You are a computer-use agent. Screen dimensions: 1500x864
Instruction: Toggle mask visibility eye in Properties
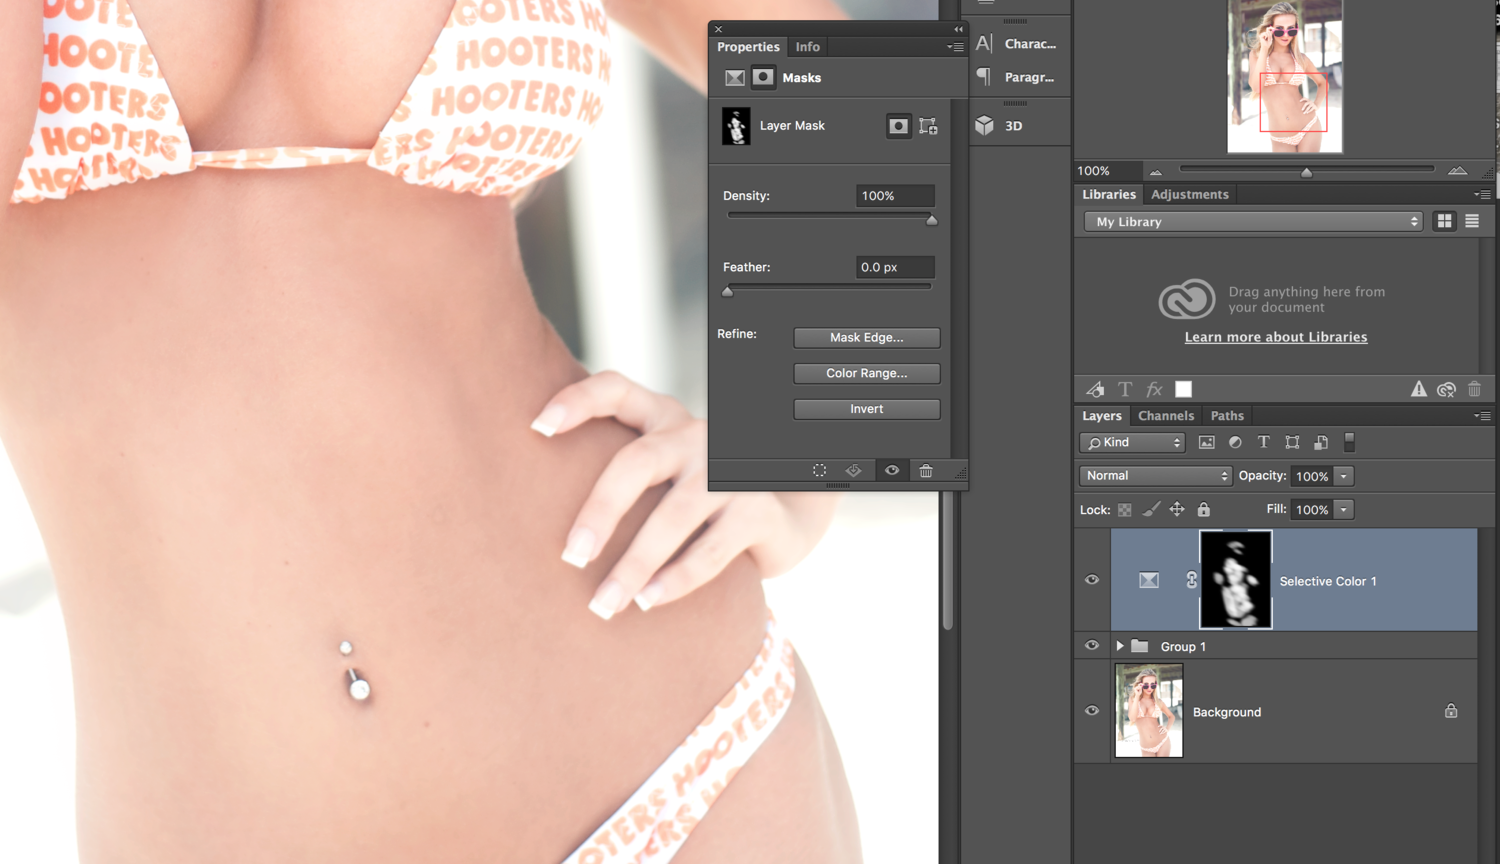pos(892,470)
